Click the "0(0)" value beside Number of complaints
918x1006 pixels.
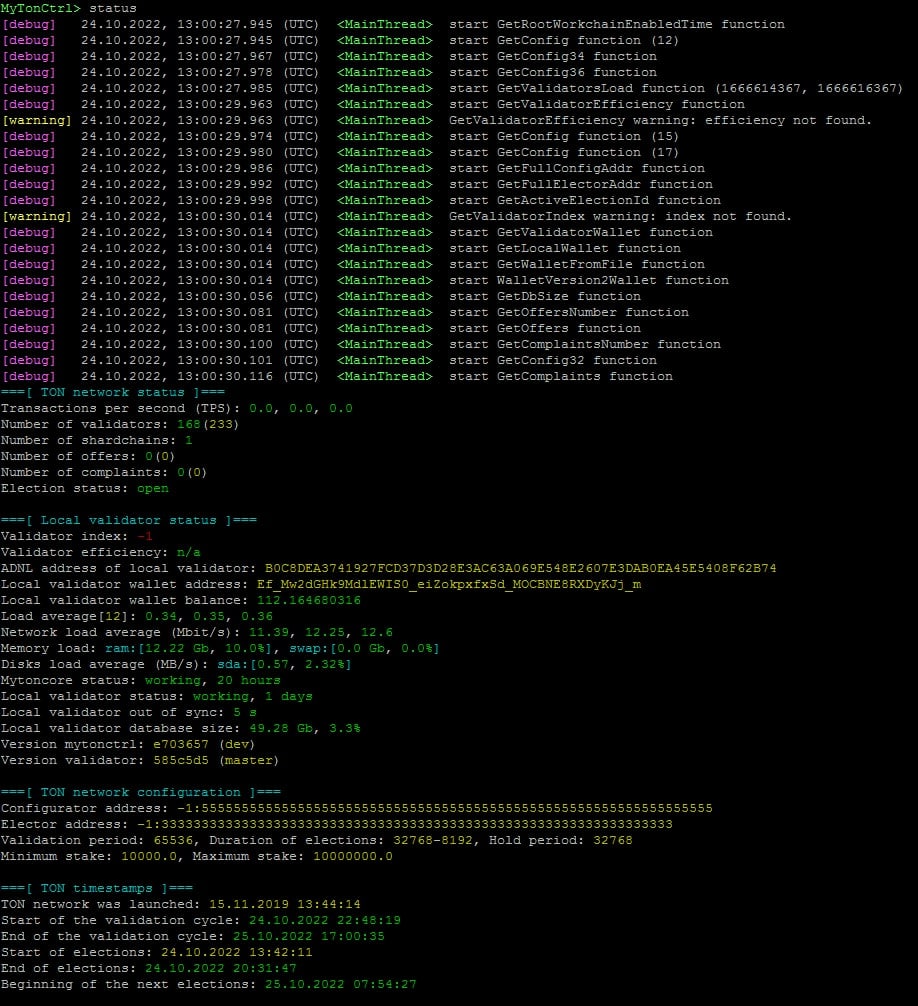[192, 473]
